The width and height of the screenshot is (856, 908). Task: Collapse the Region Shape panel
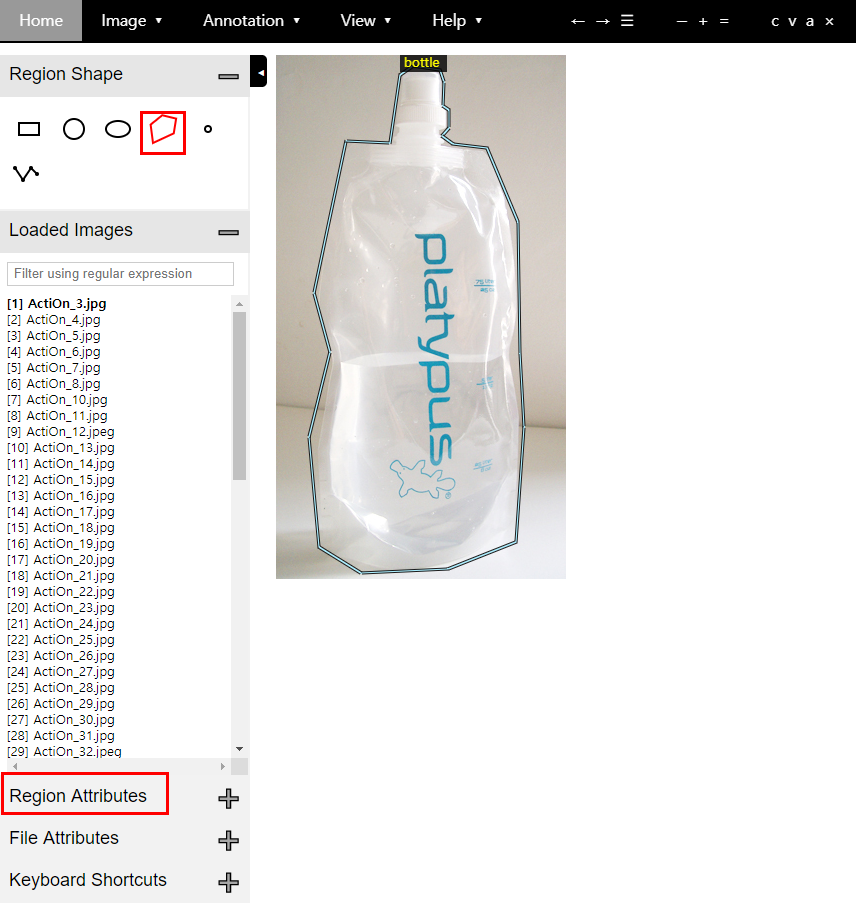228,76
